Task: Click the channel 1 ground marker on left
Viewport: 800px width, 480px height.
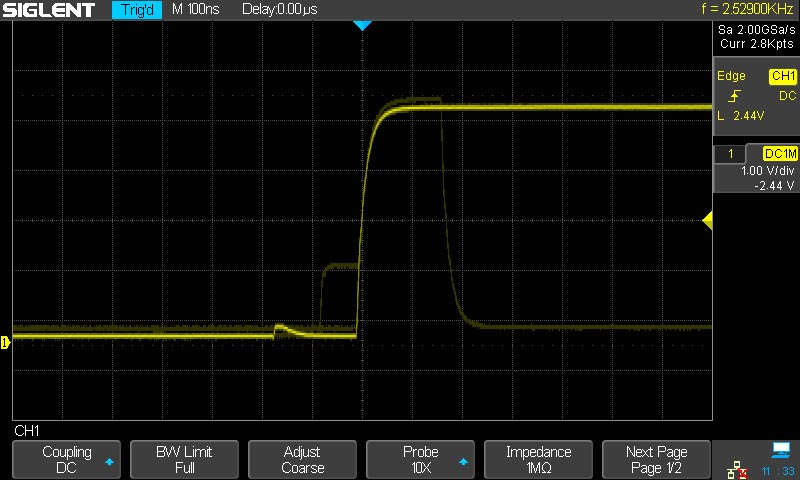Action: click(5, 343)
